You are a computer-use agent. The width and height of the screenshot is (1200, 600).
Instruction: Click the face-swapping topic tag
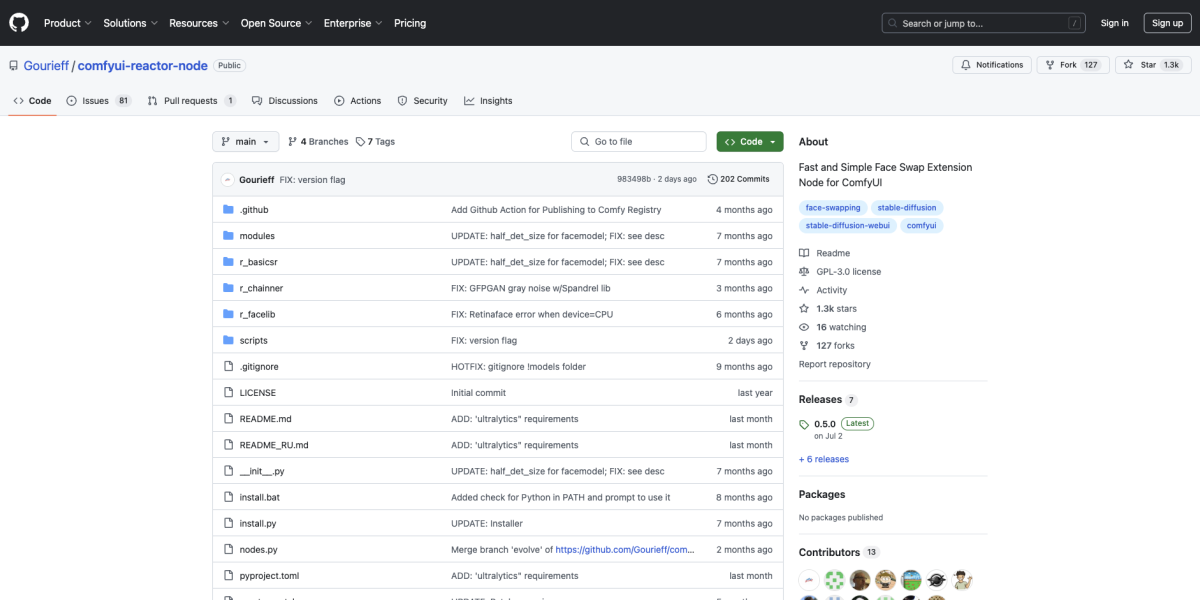[x=831, y=208]
